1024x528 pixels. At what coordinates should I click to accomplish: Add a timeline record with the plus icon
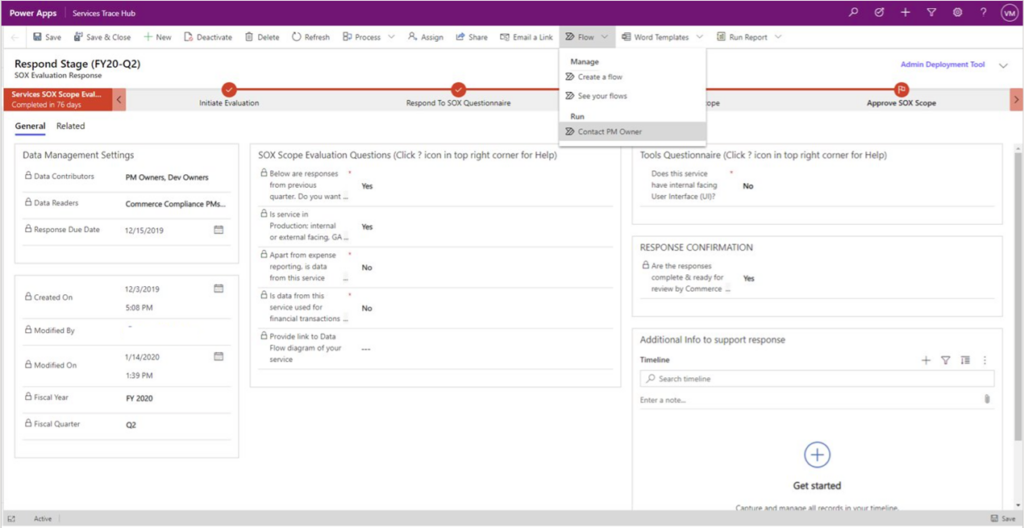pyautogui.click(x=925, y=360)
